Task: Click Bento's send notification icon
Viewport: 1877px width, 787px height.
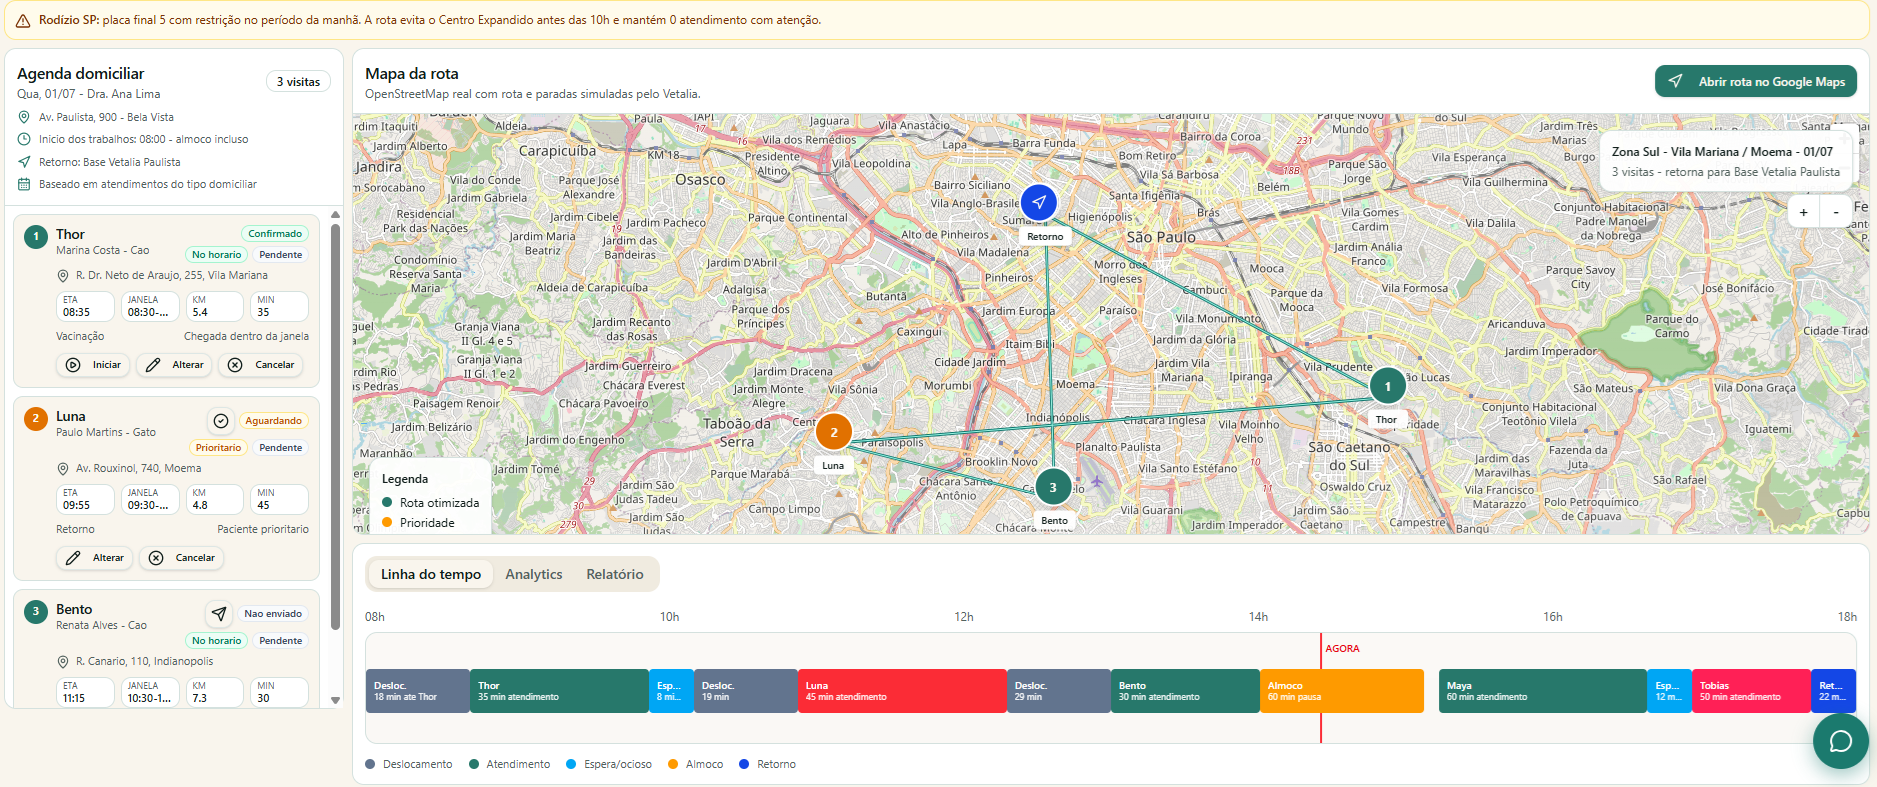Action: coord(219,614)
